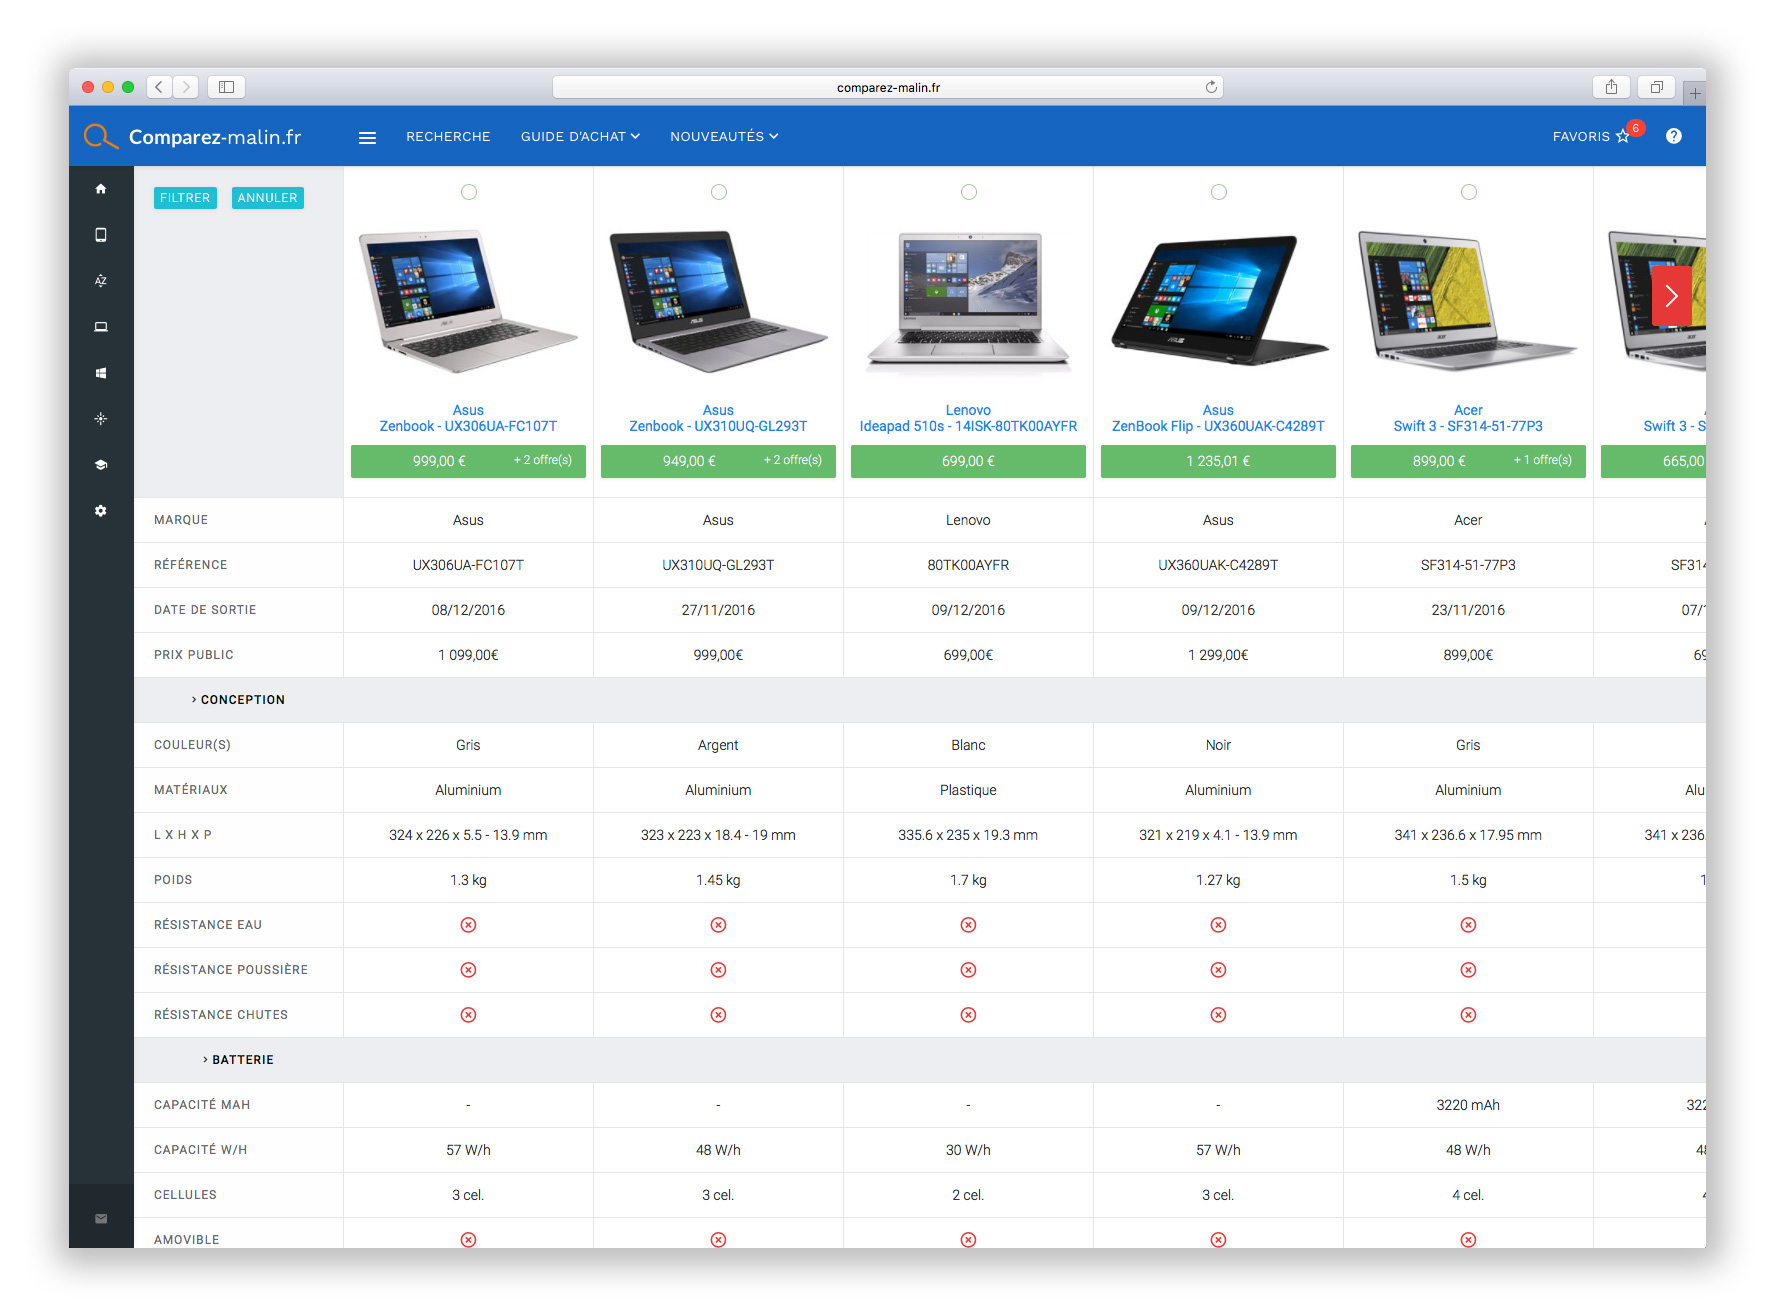Click the 'UX306UA-FC107T' reference cell
Screen dimensions: 1771x1312
click(468, 565)
